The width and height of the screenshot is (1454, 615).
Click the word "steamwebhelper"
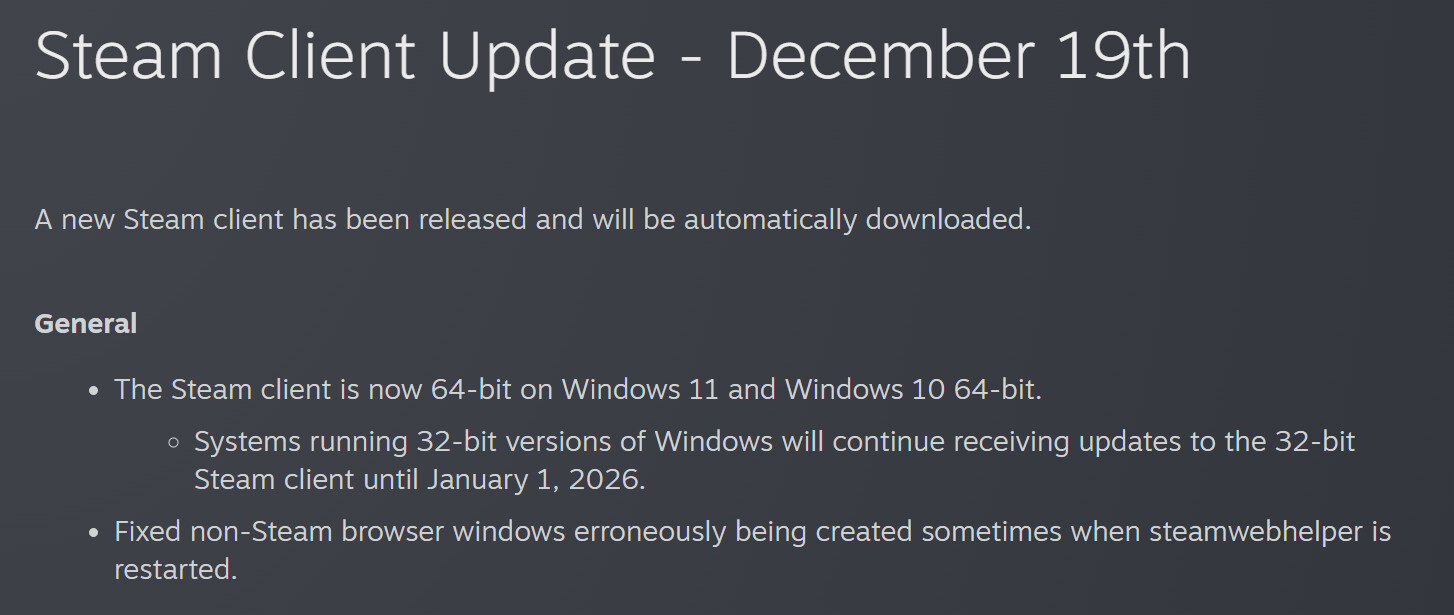pyautogui.click(x=1255, y=531)
